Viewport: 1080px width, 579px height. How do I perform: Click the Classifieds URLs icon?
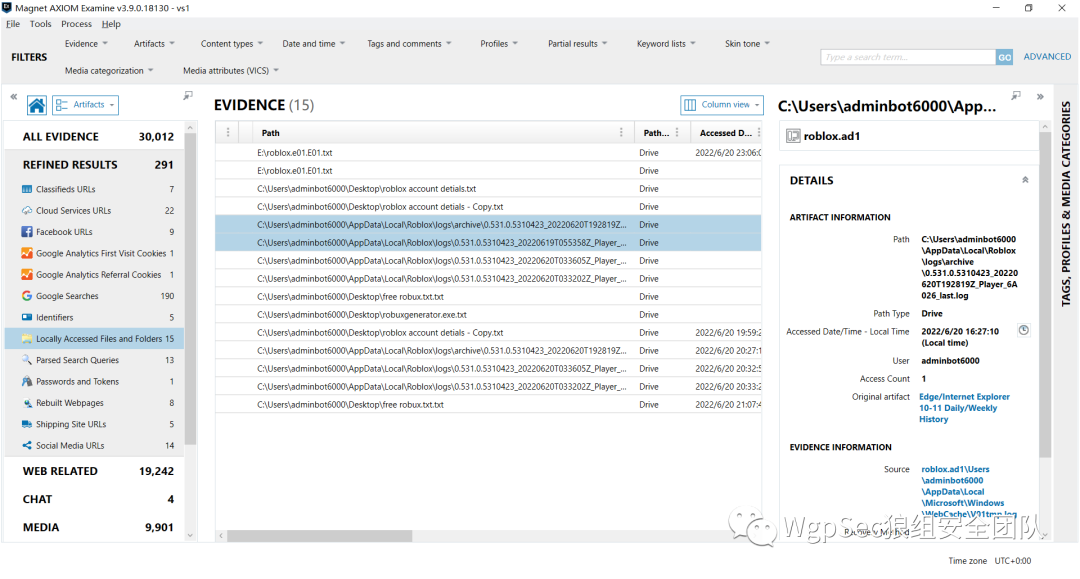[27, 189]
